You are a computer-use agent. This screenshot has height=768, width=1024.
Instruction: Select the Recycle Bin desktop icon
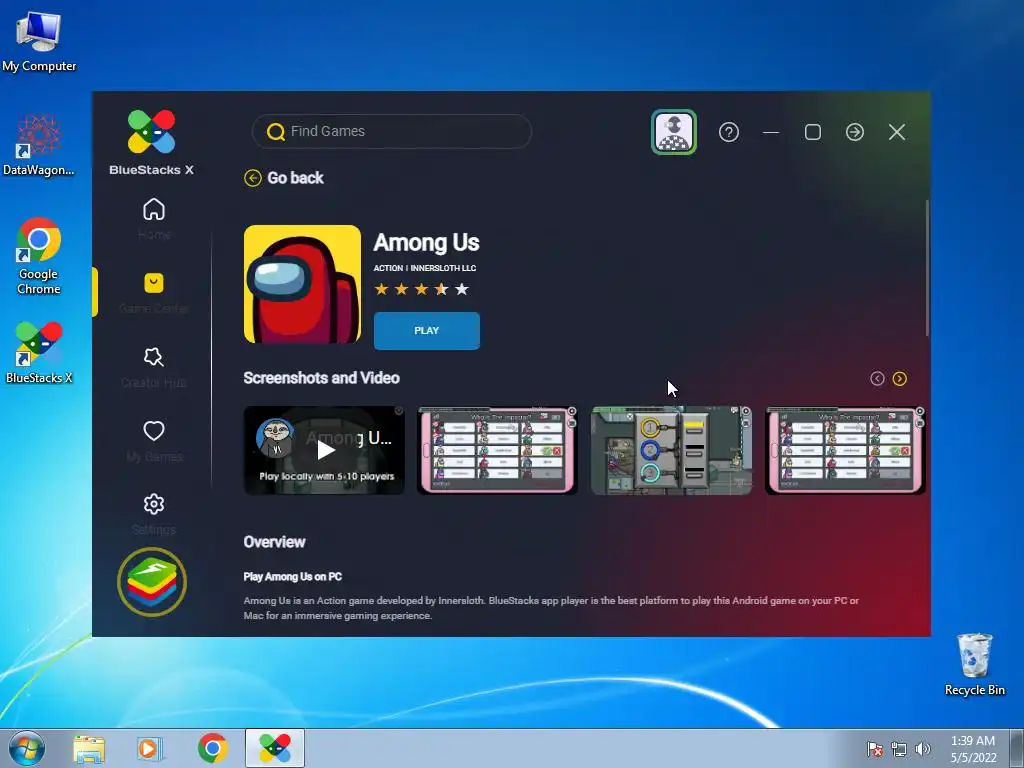(x=974, y=665)
